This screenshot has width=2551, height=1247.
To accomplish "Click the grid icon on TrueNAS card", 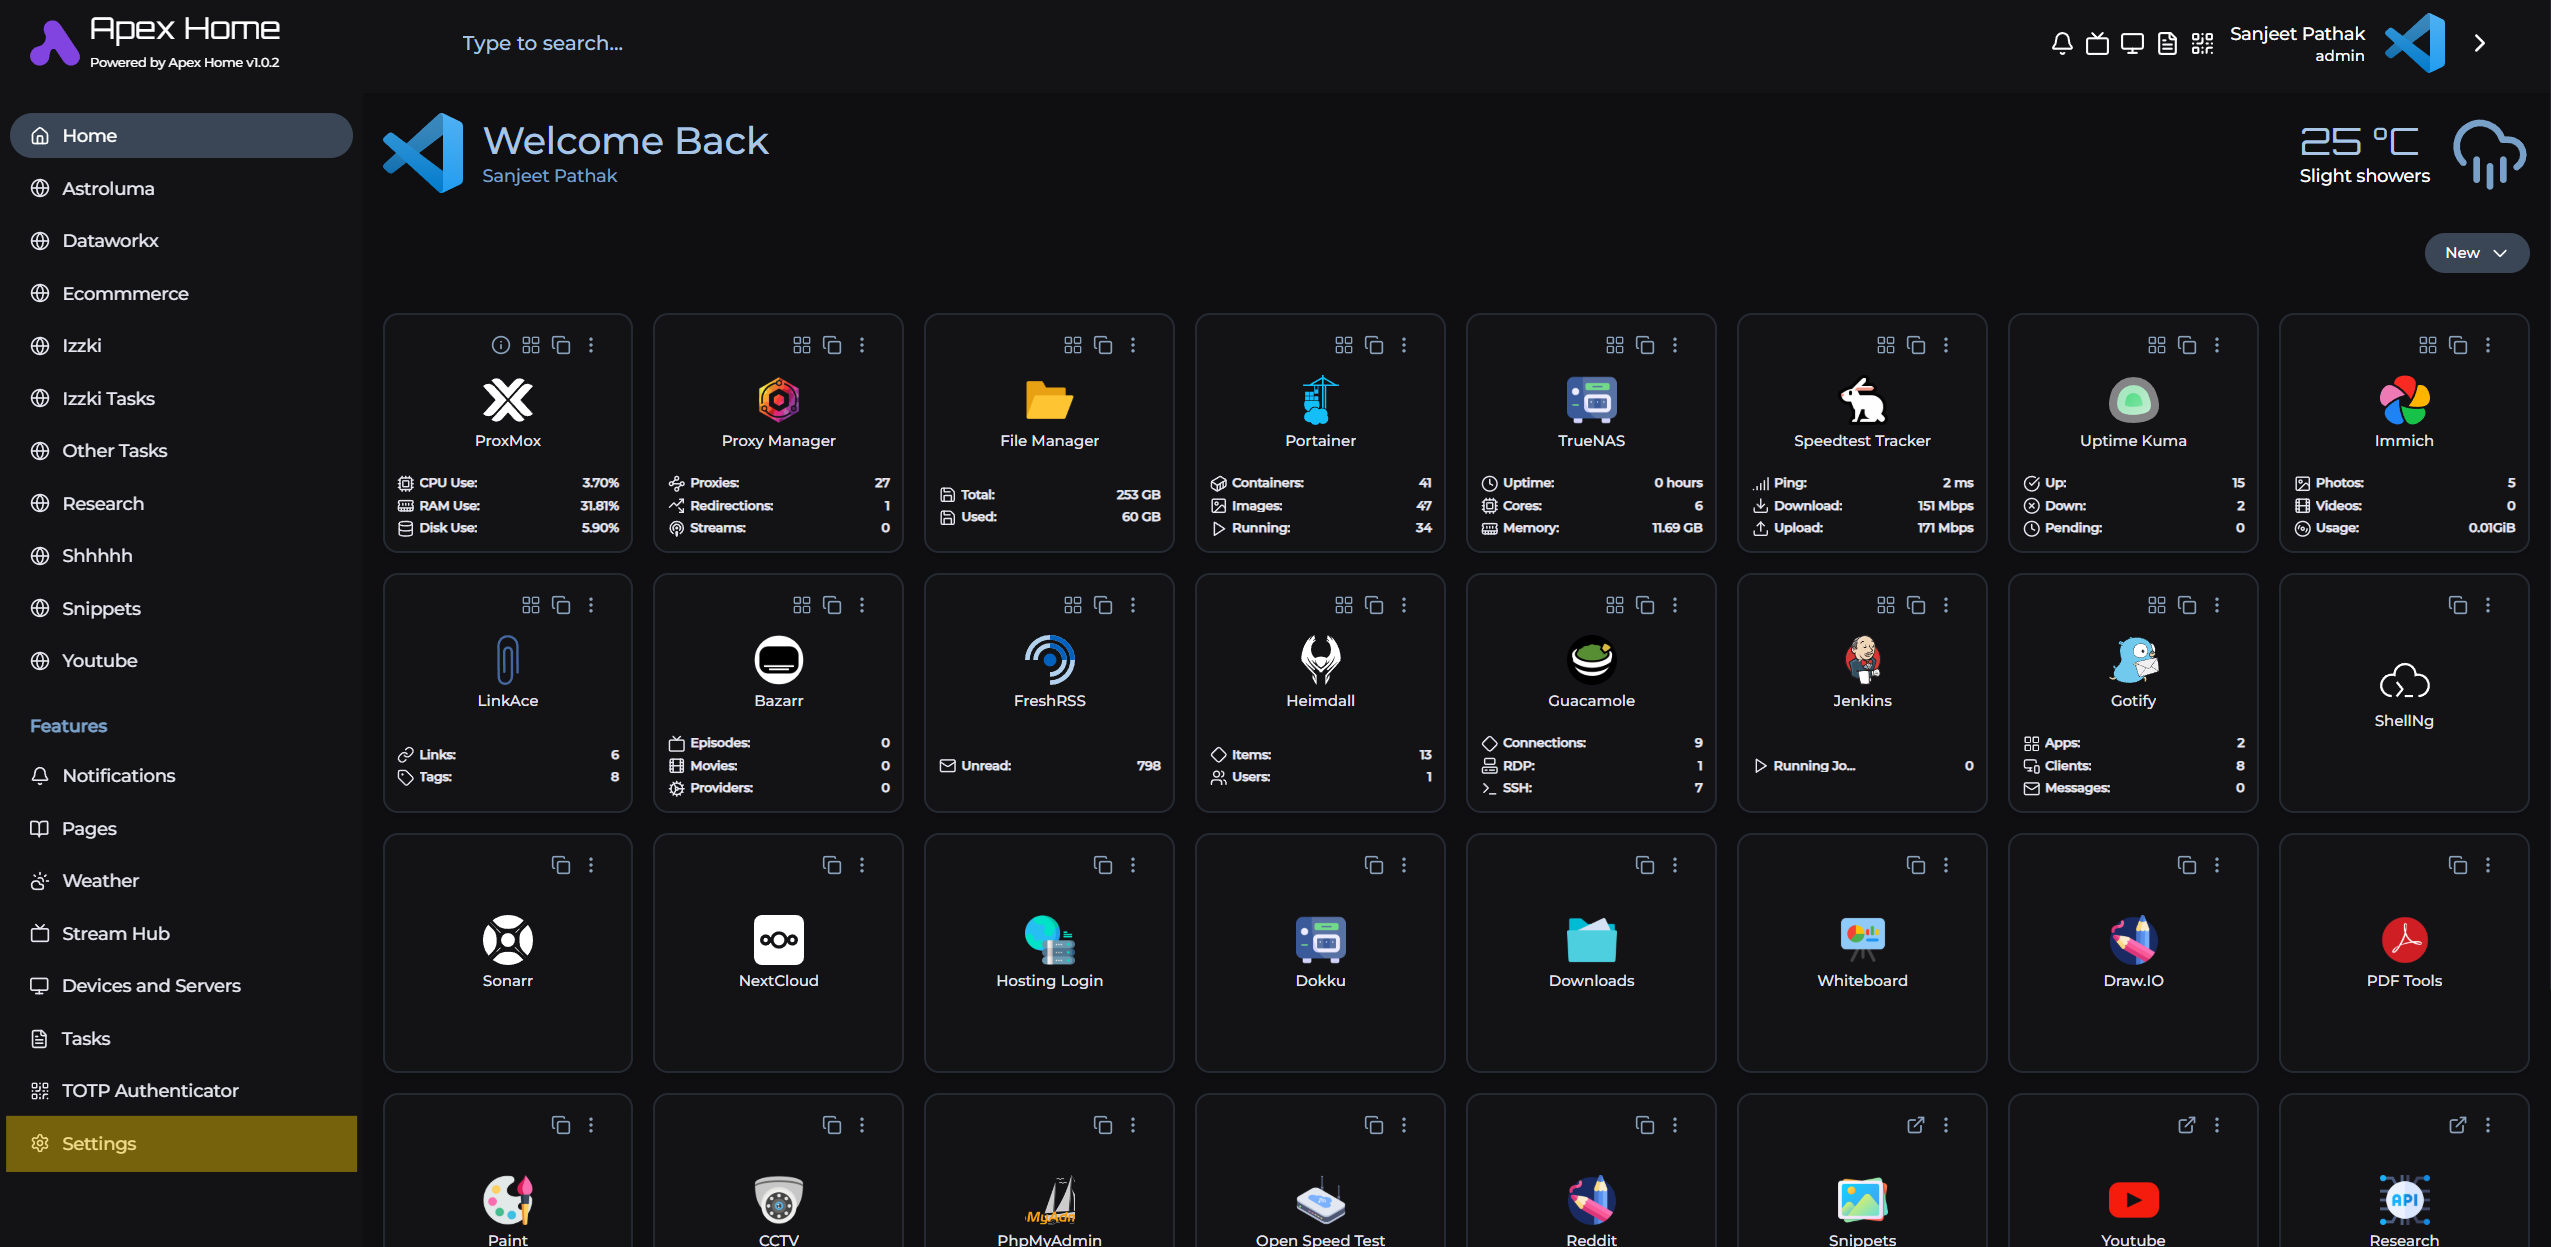I will click(x=1614, y=345).
